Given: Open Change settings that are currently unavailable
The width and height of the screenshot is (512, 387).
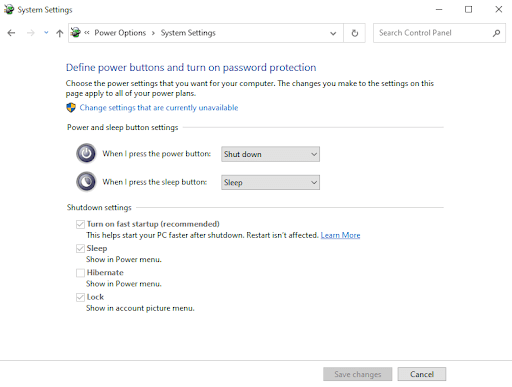Looking at the screenshot, I should 159,108.
